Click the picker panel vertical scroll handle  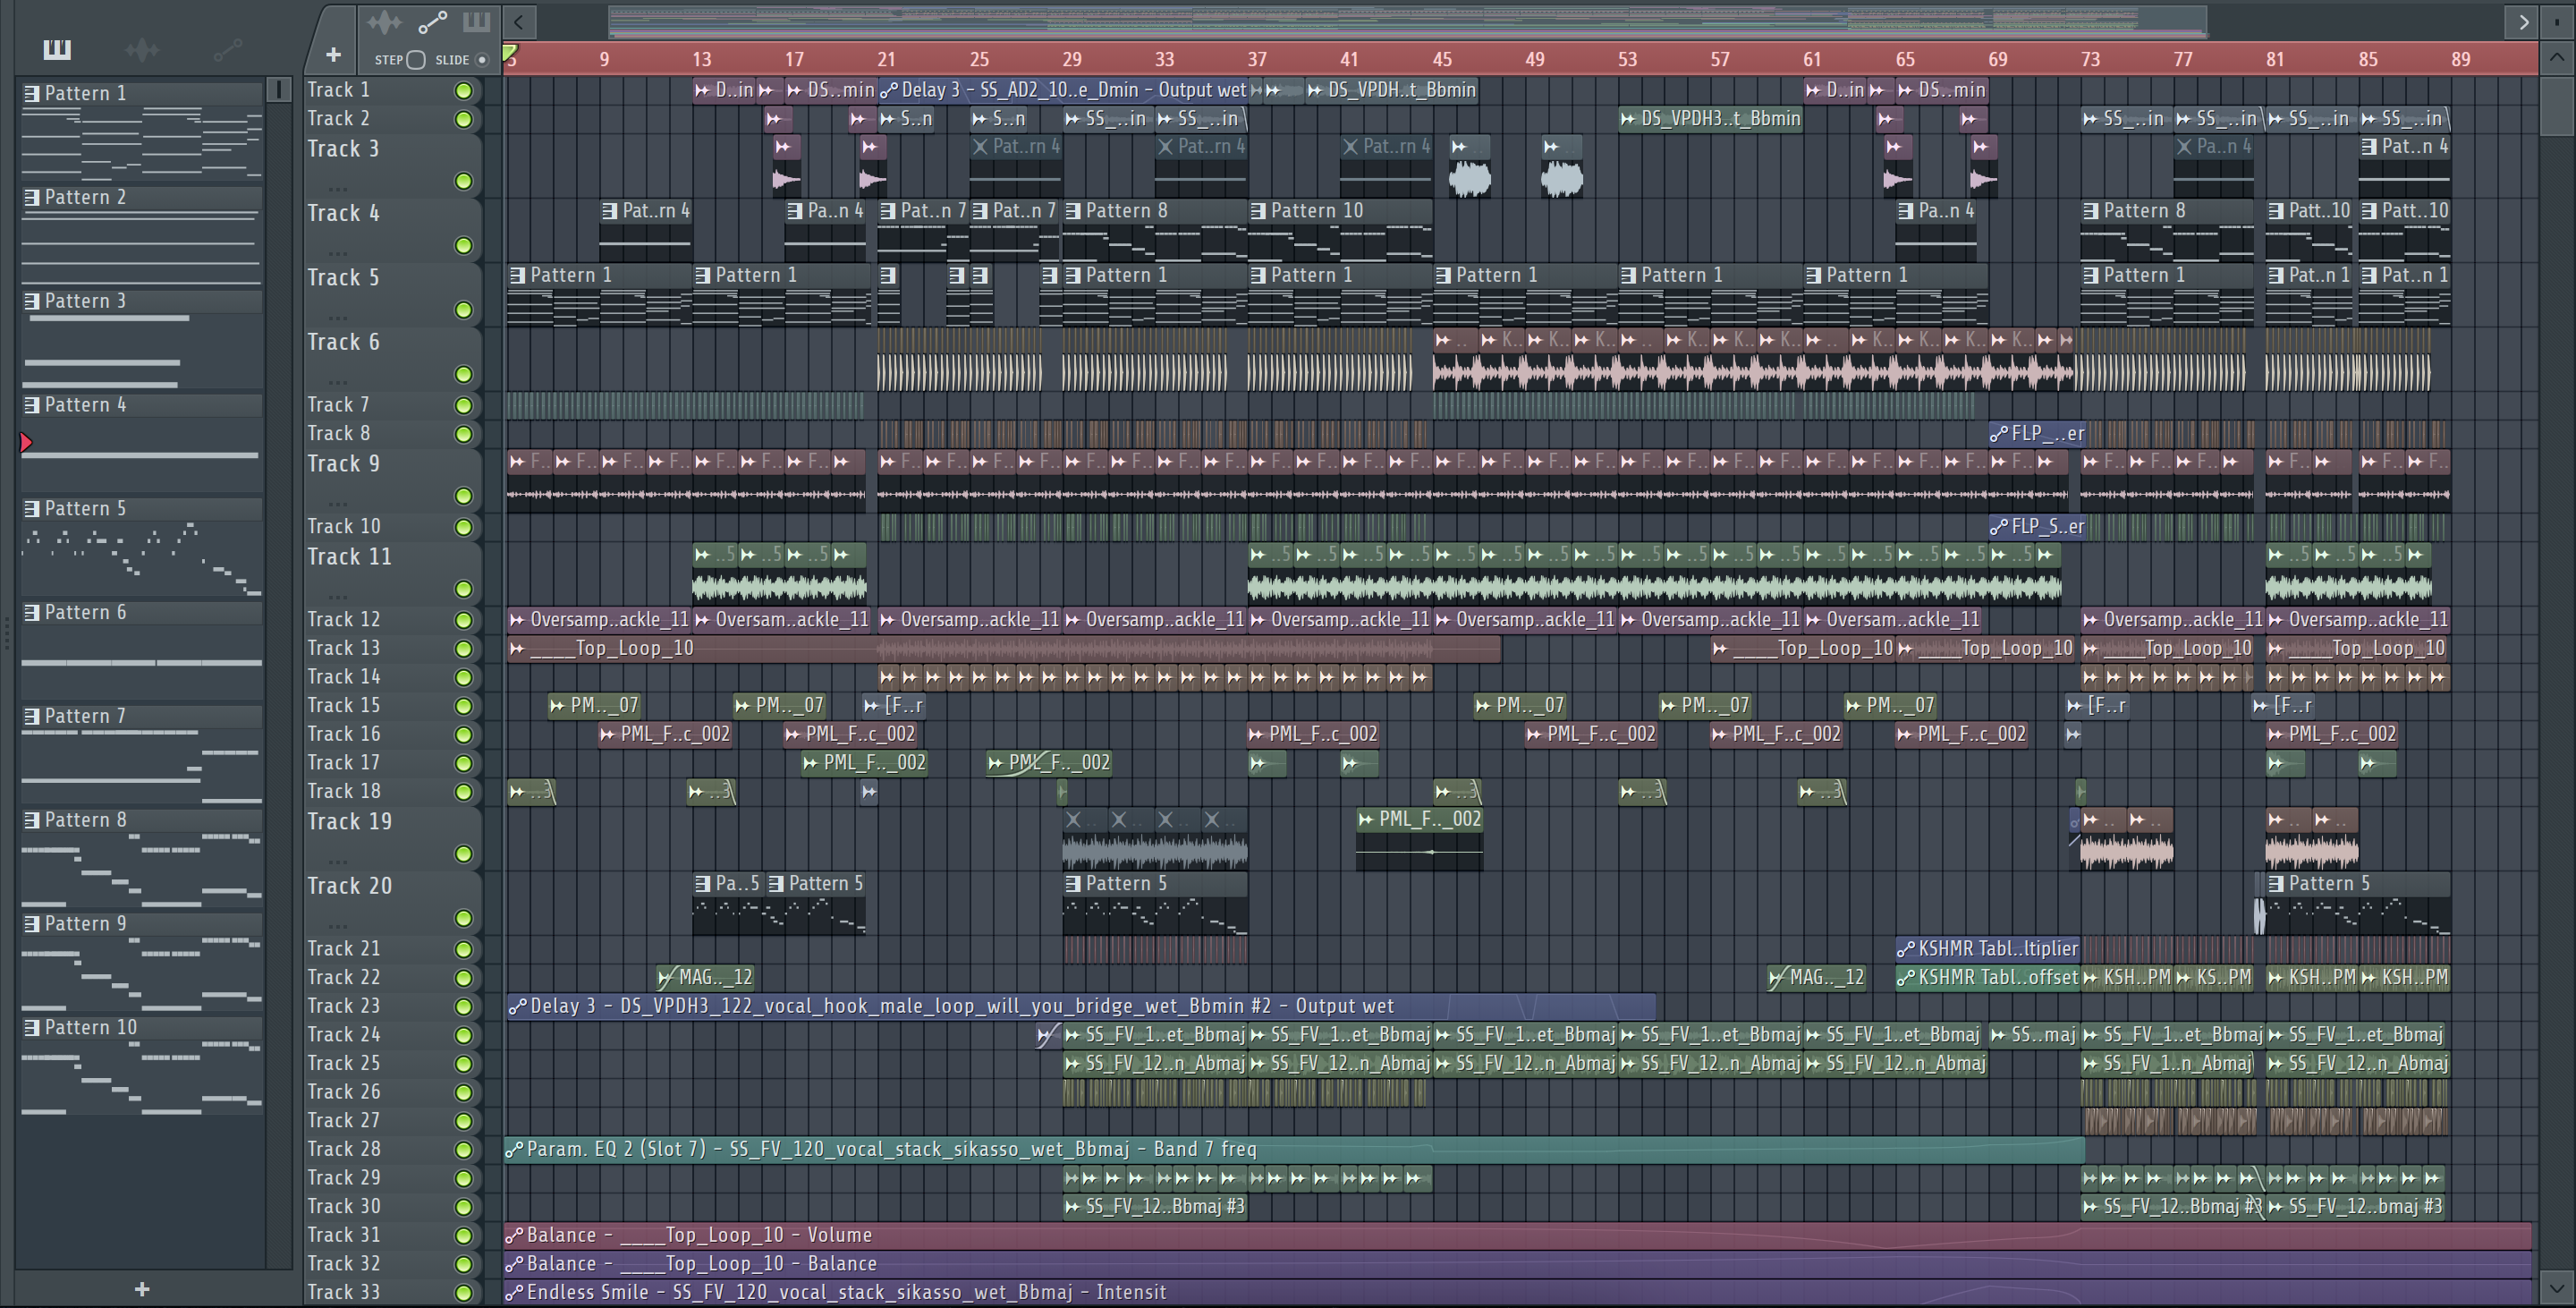279,89
